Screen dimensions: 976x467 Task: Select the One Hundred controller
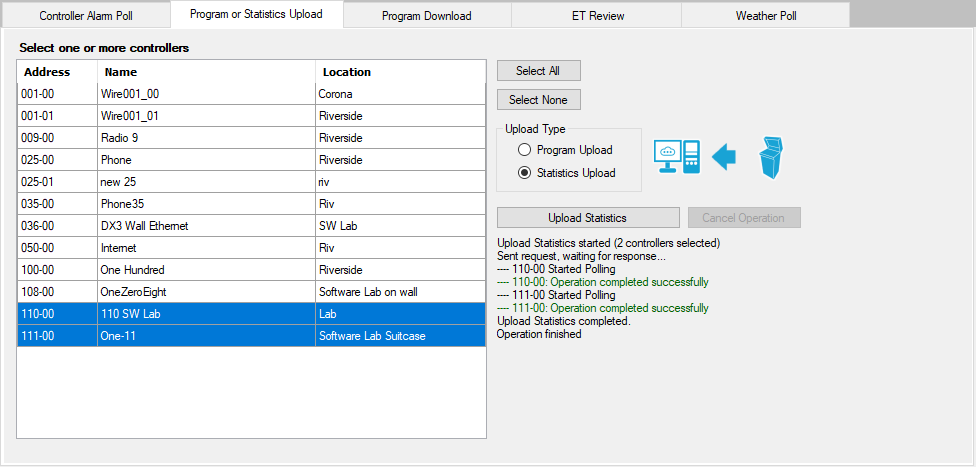coord(251,270)
